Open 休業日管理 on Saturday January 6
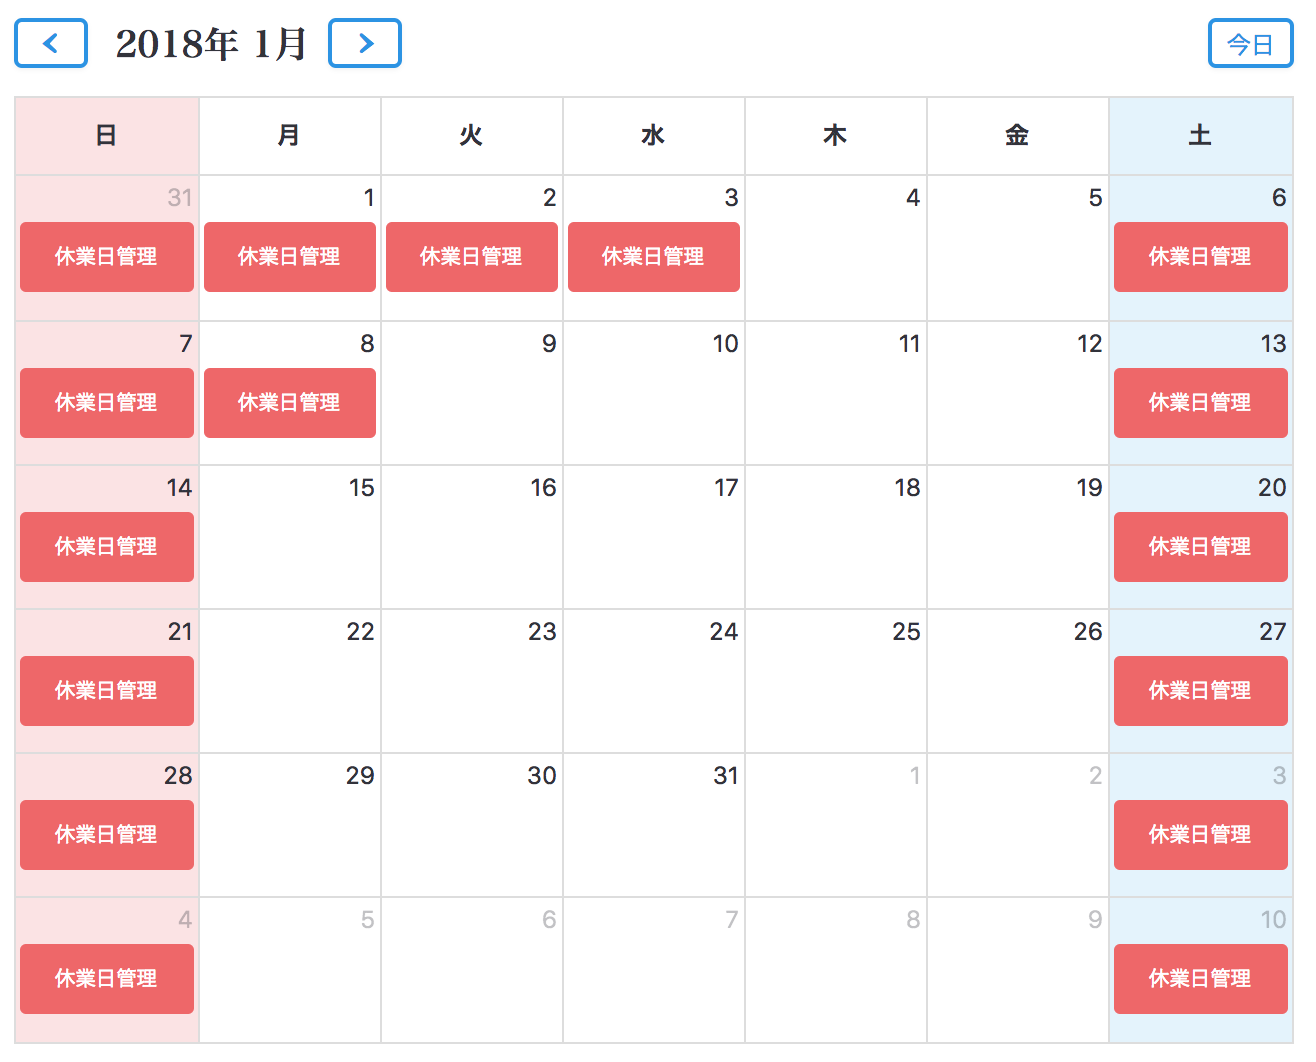This screenshot has width=1316, height=1062. coord(1200,257)
